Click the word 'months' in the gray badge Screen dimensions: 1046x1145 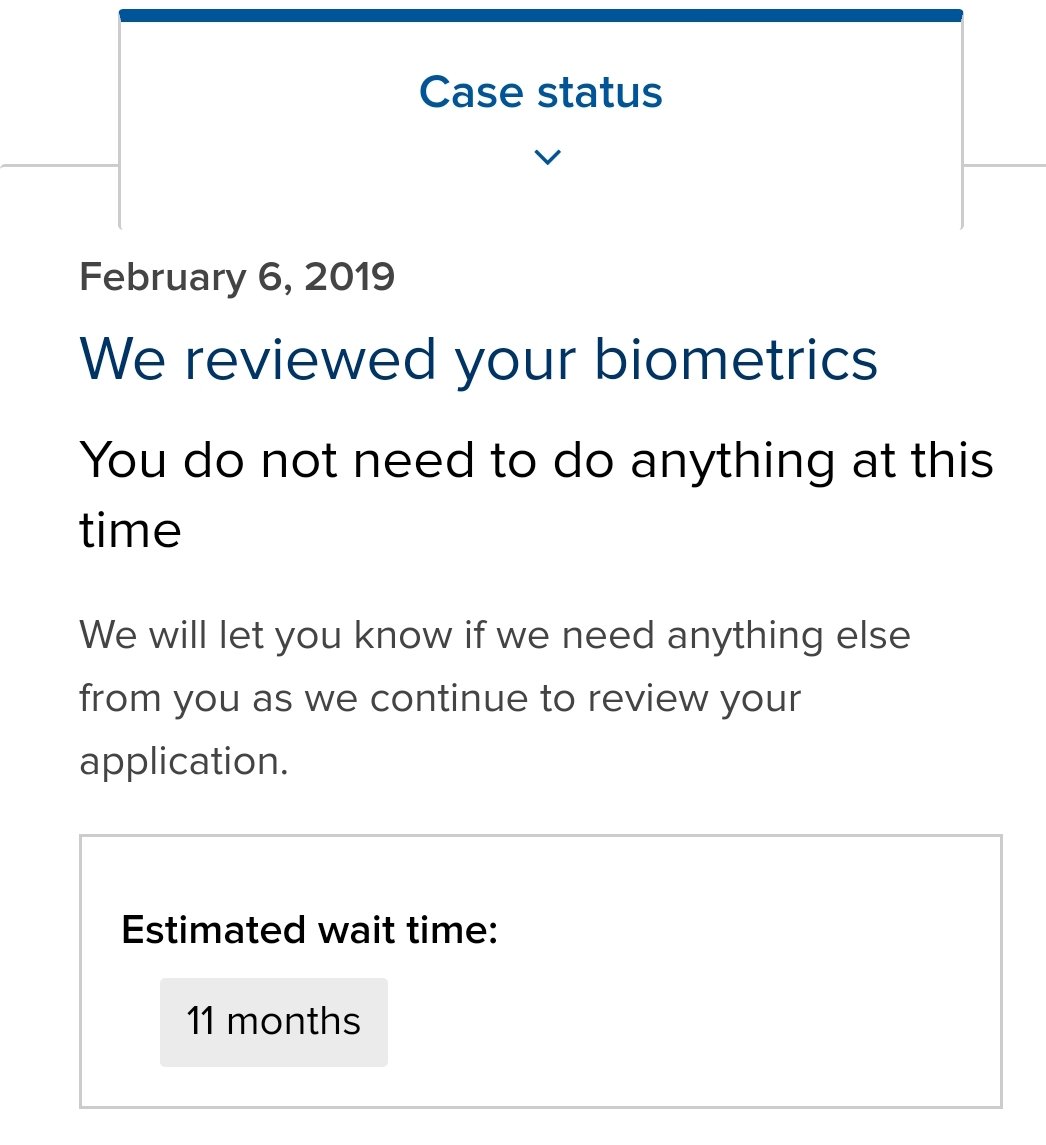[294, 1021]
